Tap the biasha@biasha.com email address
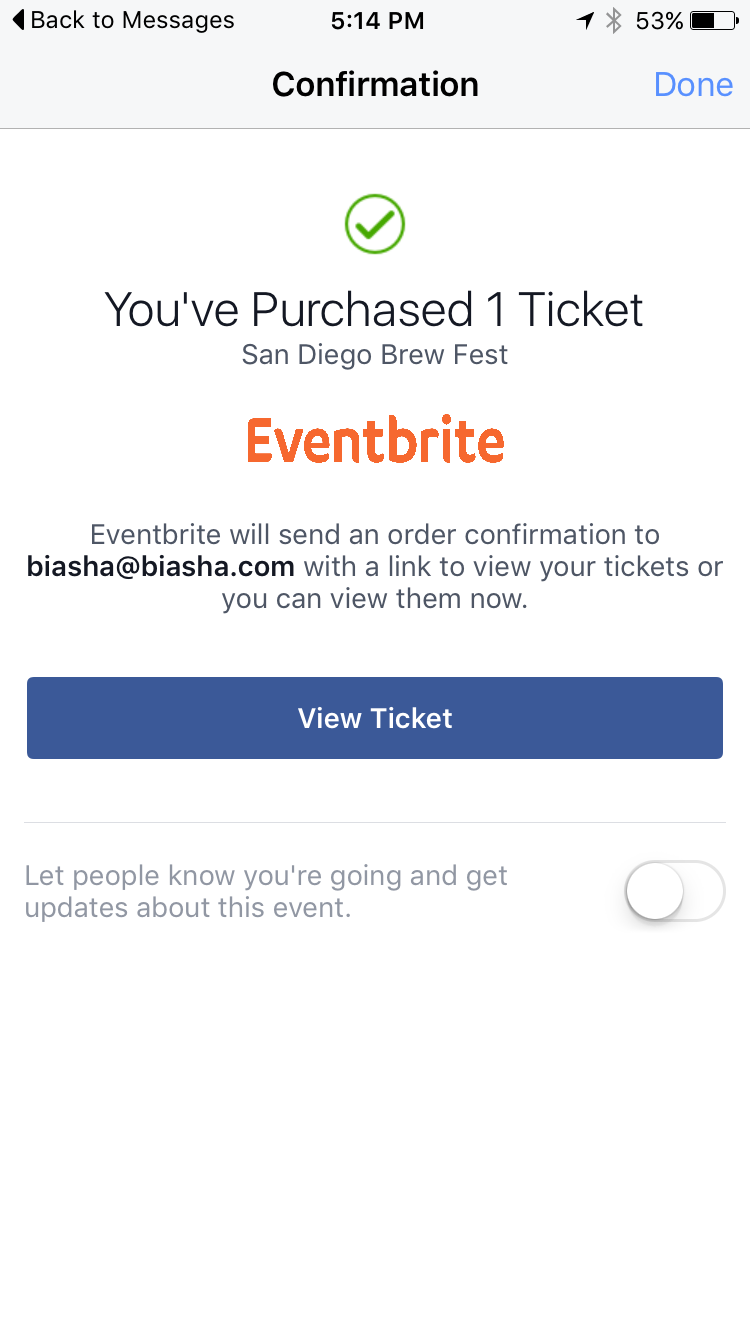 click(161, 567)
